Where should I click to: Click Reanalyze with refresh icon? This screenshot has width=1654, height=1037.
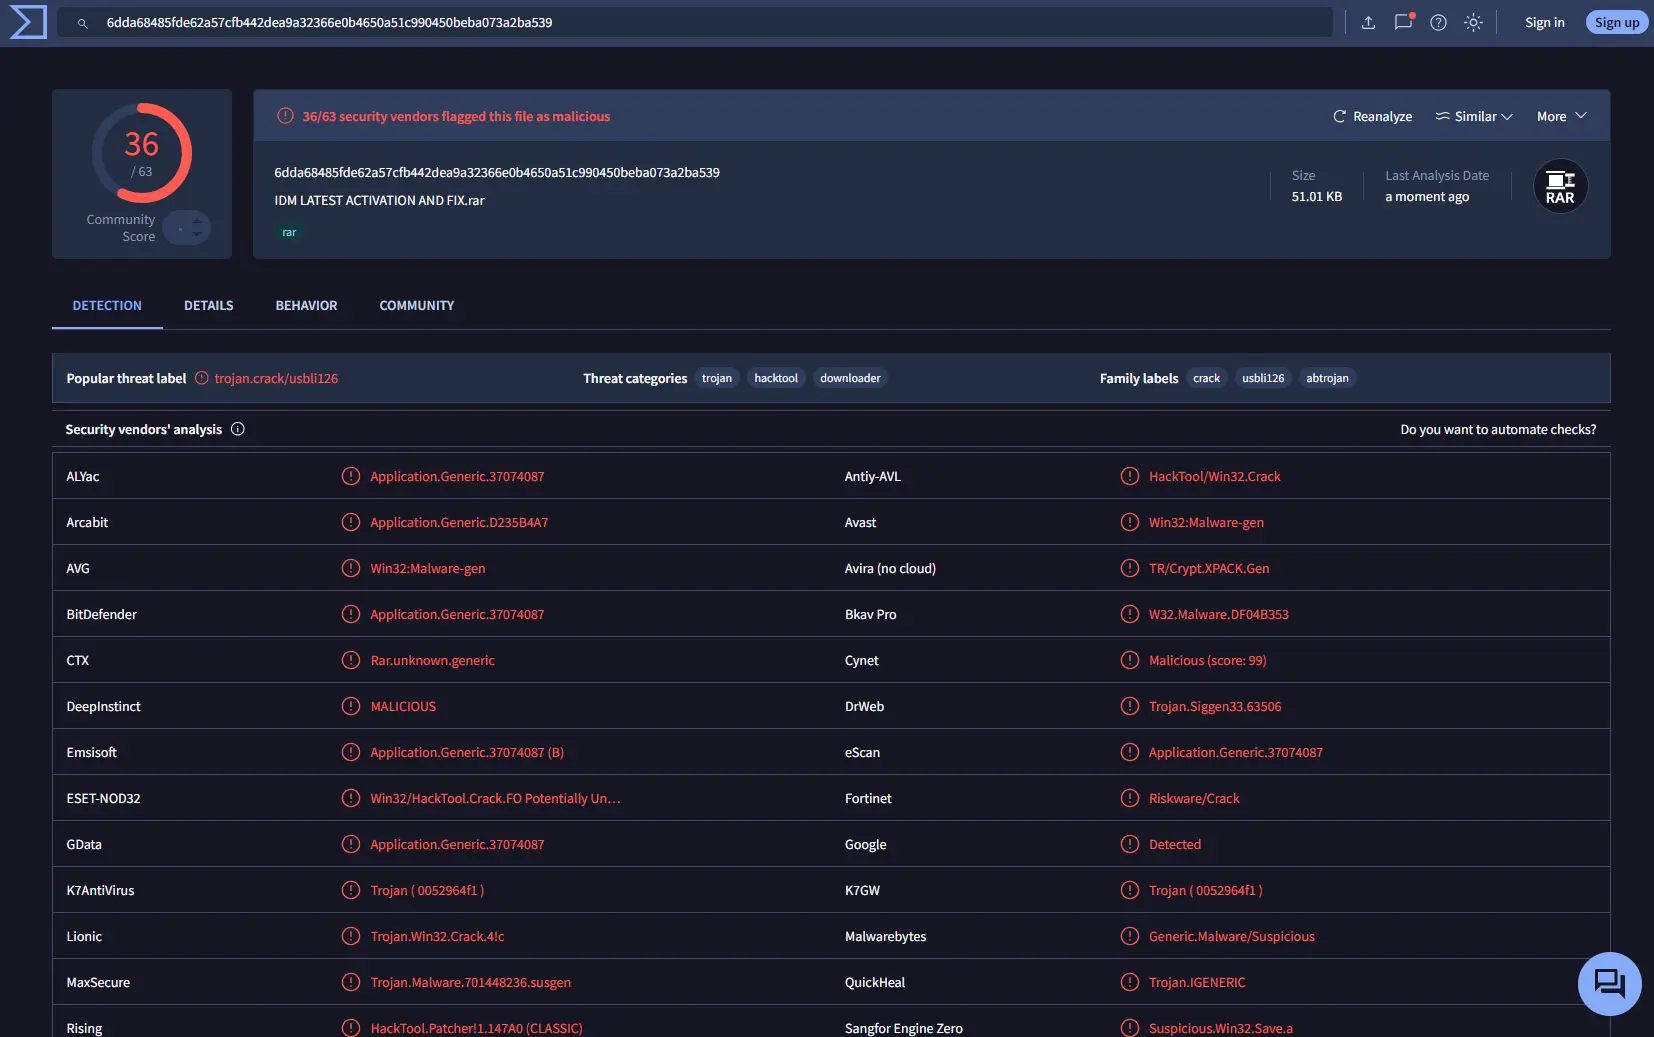click(x=1372, y=116)
